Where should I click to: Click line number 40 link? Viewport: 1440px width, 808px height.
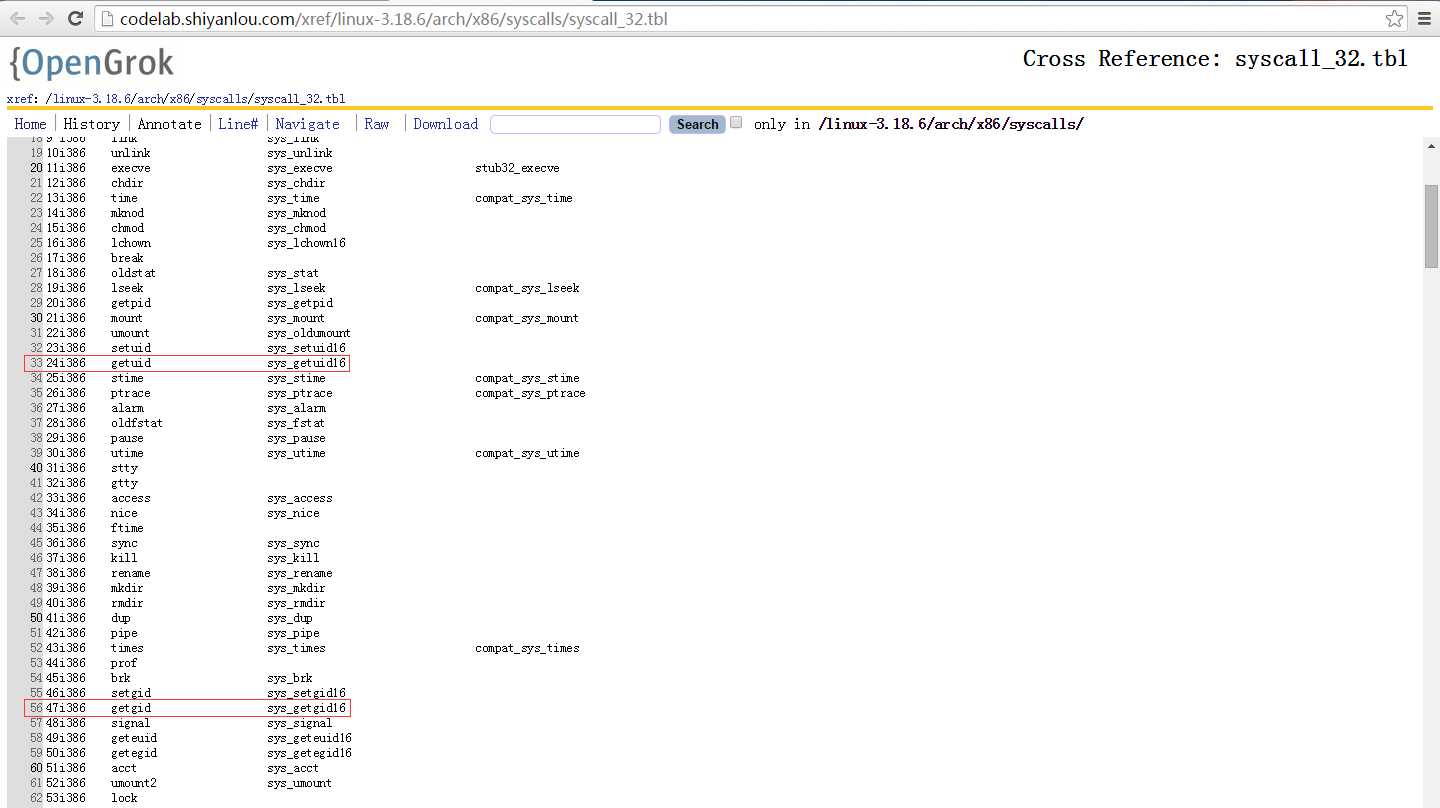click(36, 468)
